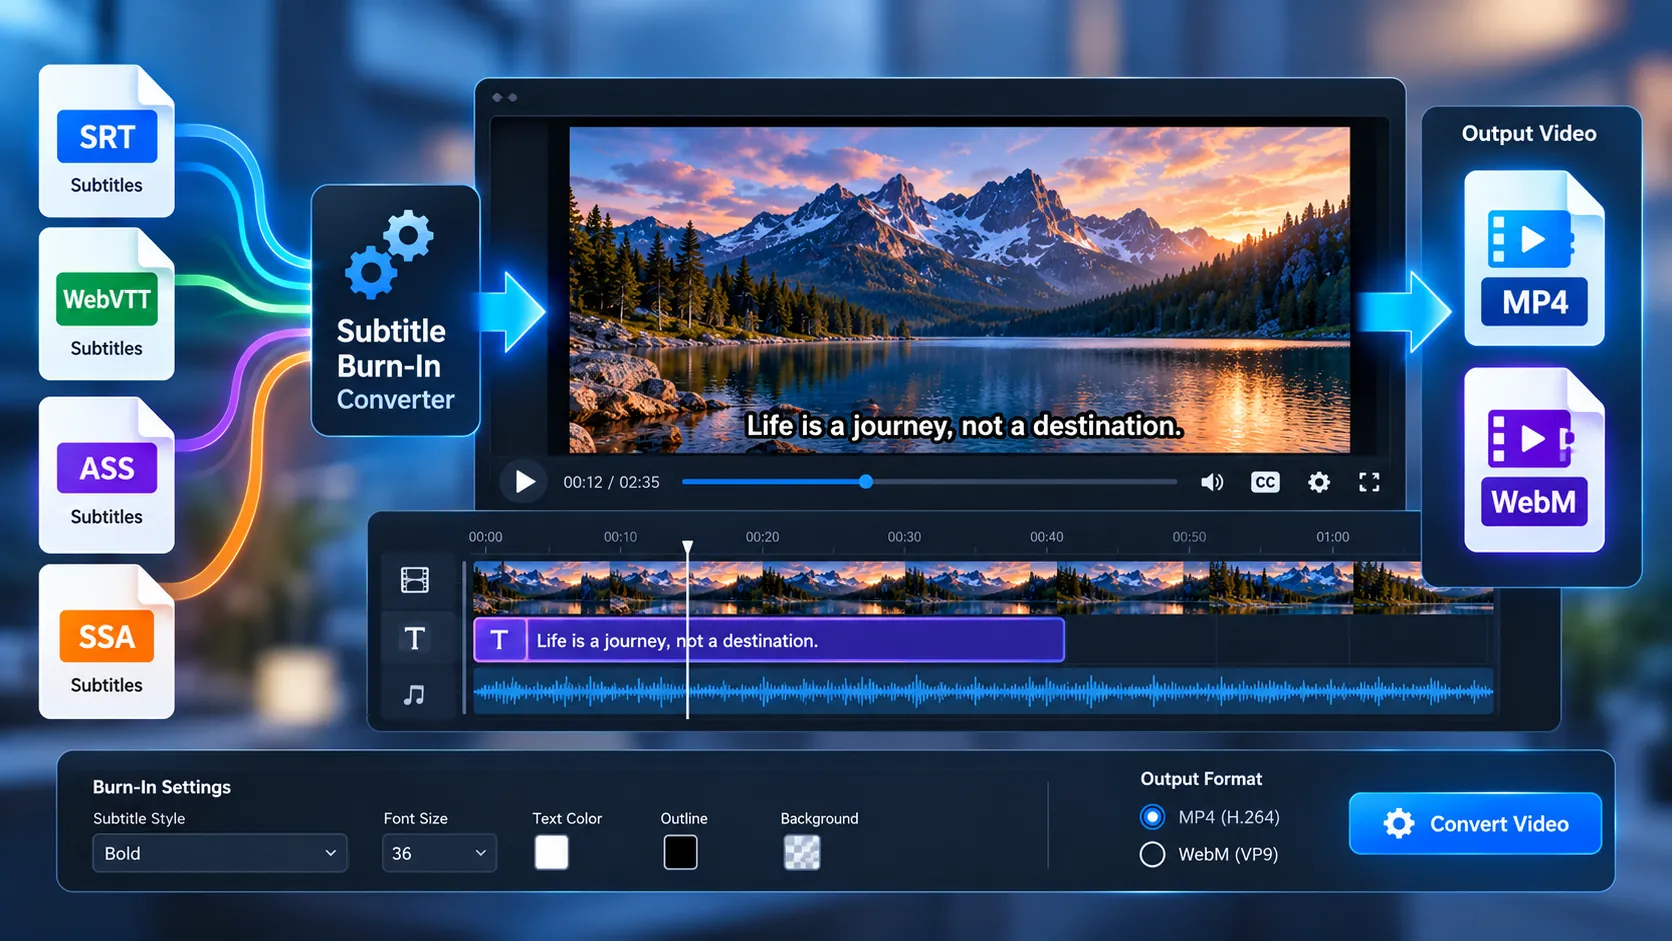This screenshot has width=1672, height=941.
Task: Click the 01:00 timeline ruler mark
Action: [x=1332, y=537]
